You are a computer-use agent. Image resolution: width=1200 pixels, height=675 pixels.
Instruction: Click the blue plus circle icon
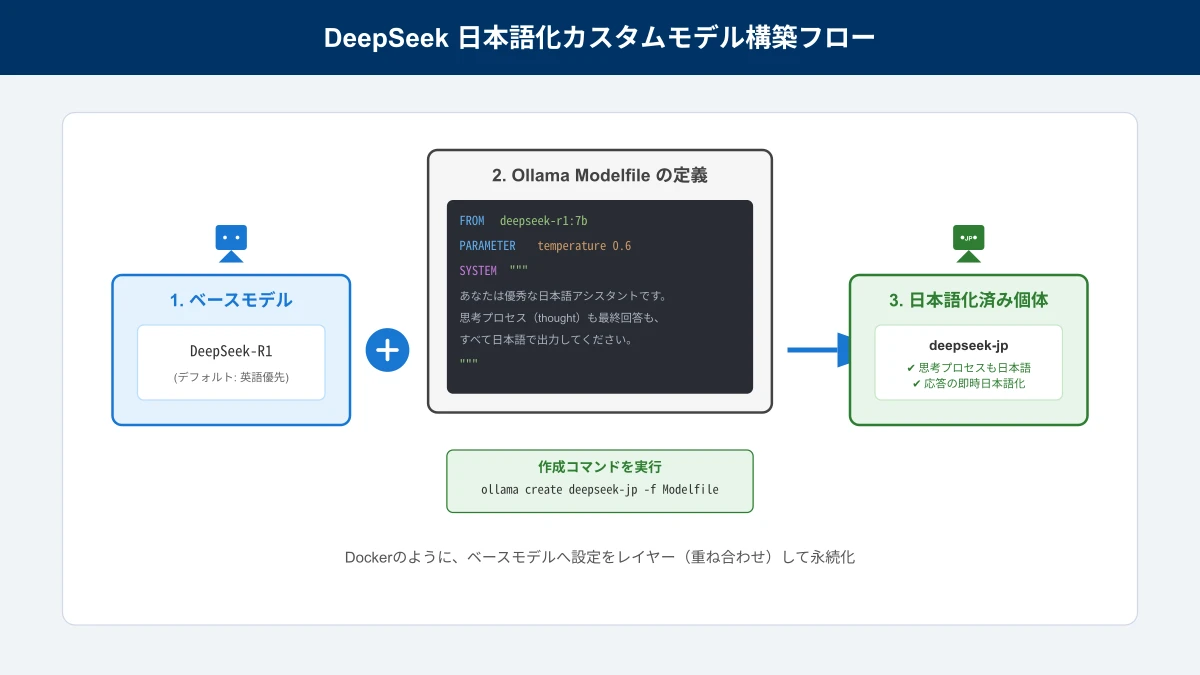[388, 350]
